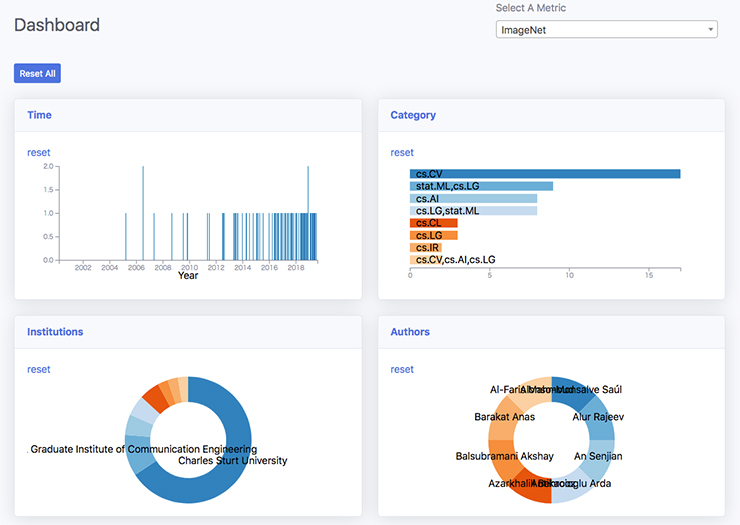
Task: Reset the Category chart filter
Action: click(x=402, y=153)
